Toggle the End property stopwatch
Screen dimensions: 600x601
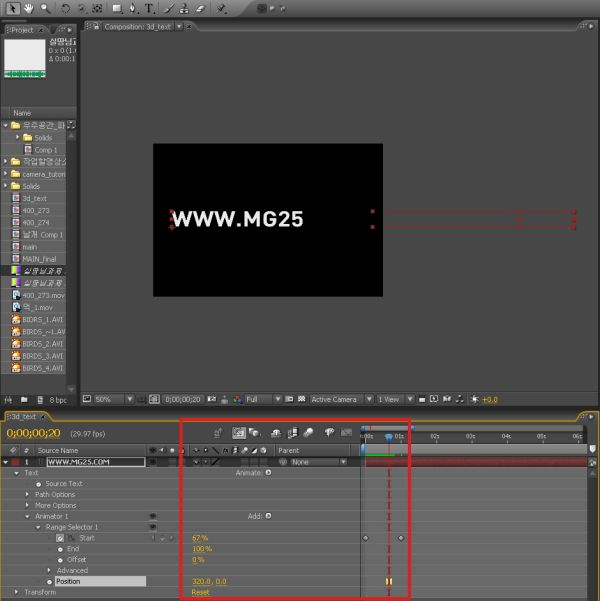pos(60,549)
